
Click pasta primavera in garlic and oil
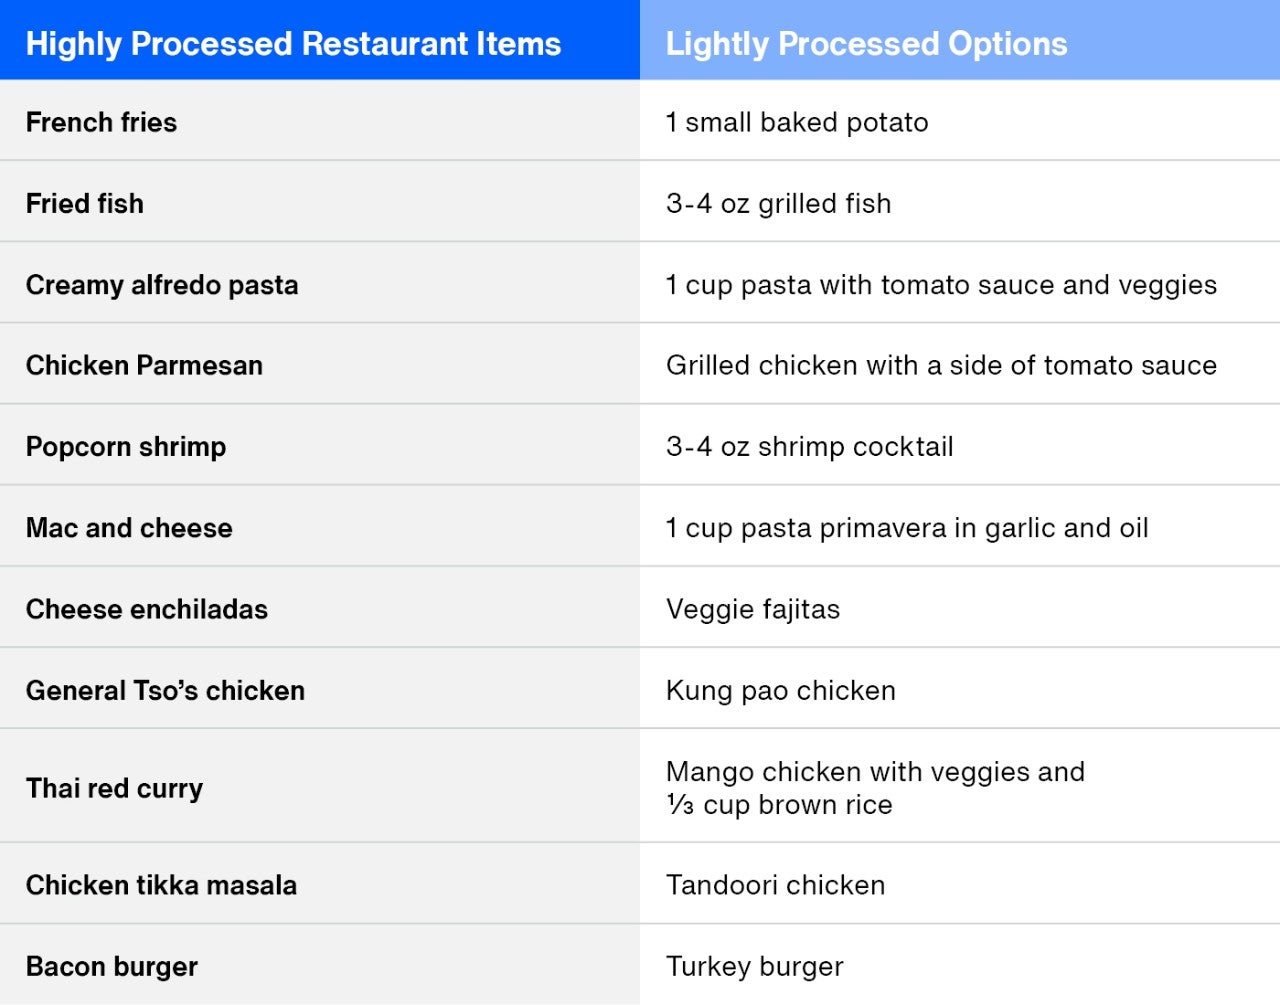[907, 528]
